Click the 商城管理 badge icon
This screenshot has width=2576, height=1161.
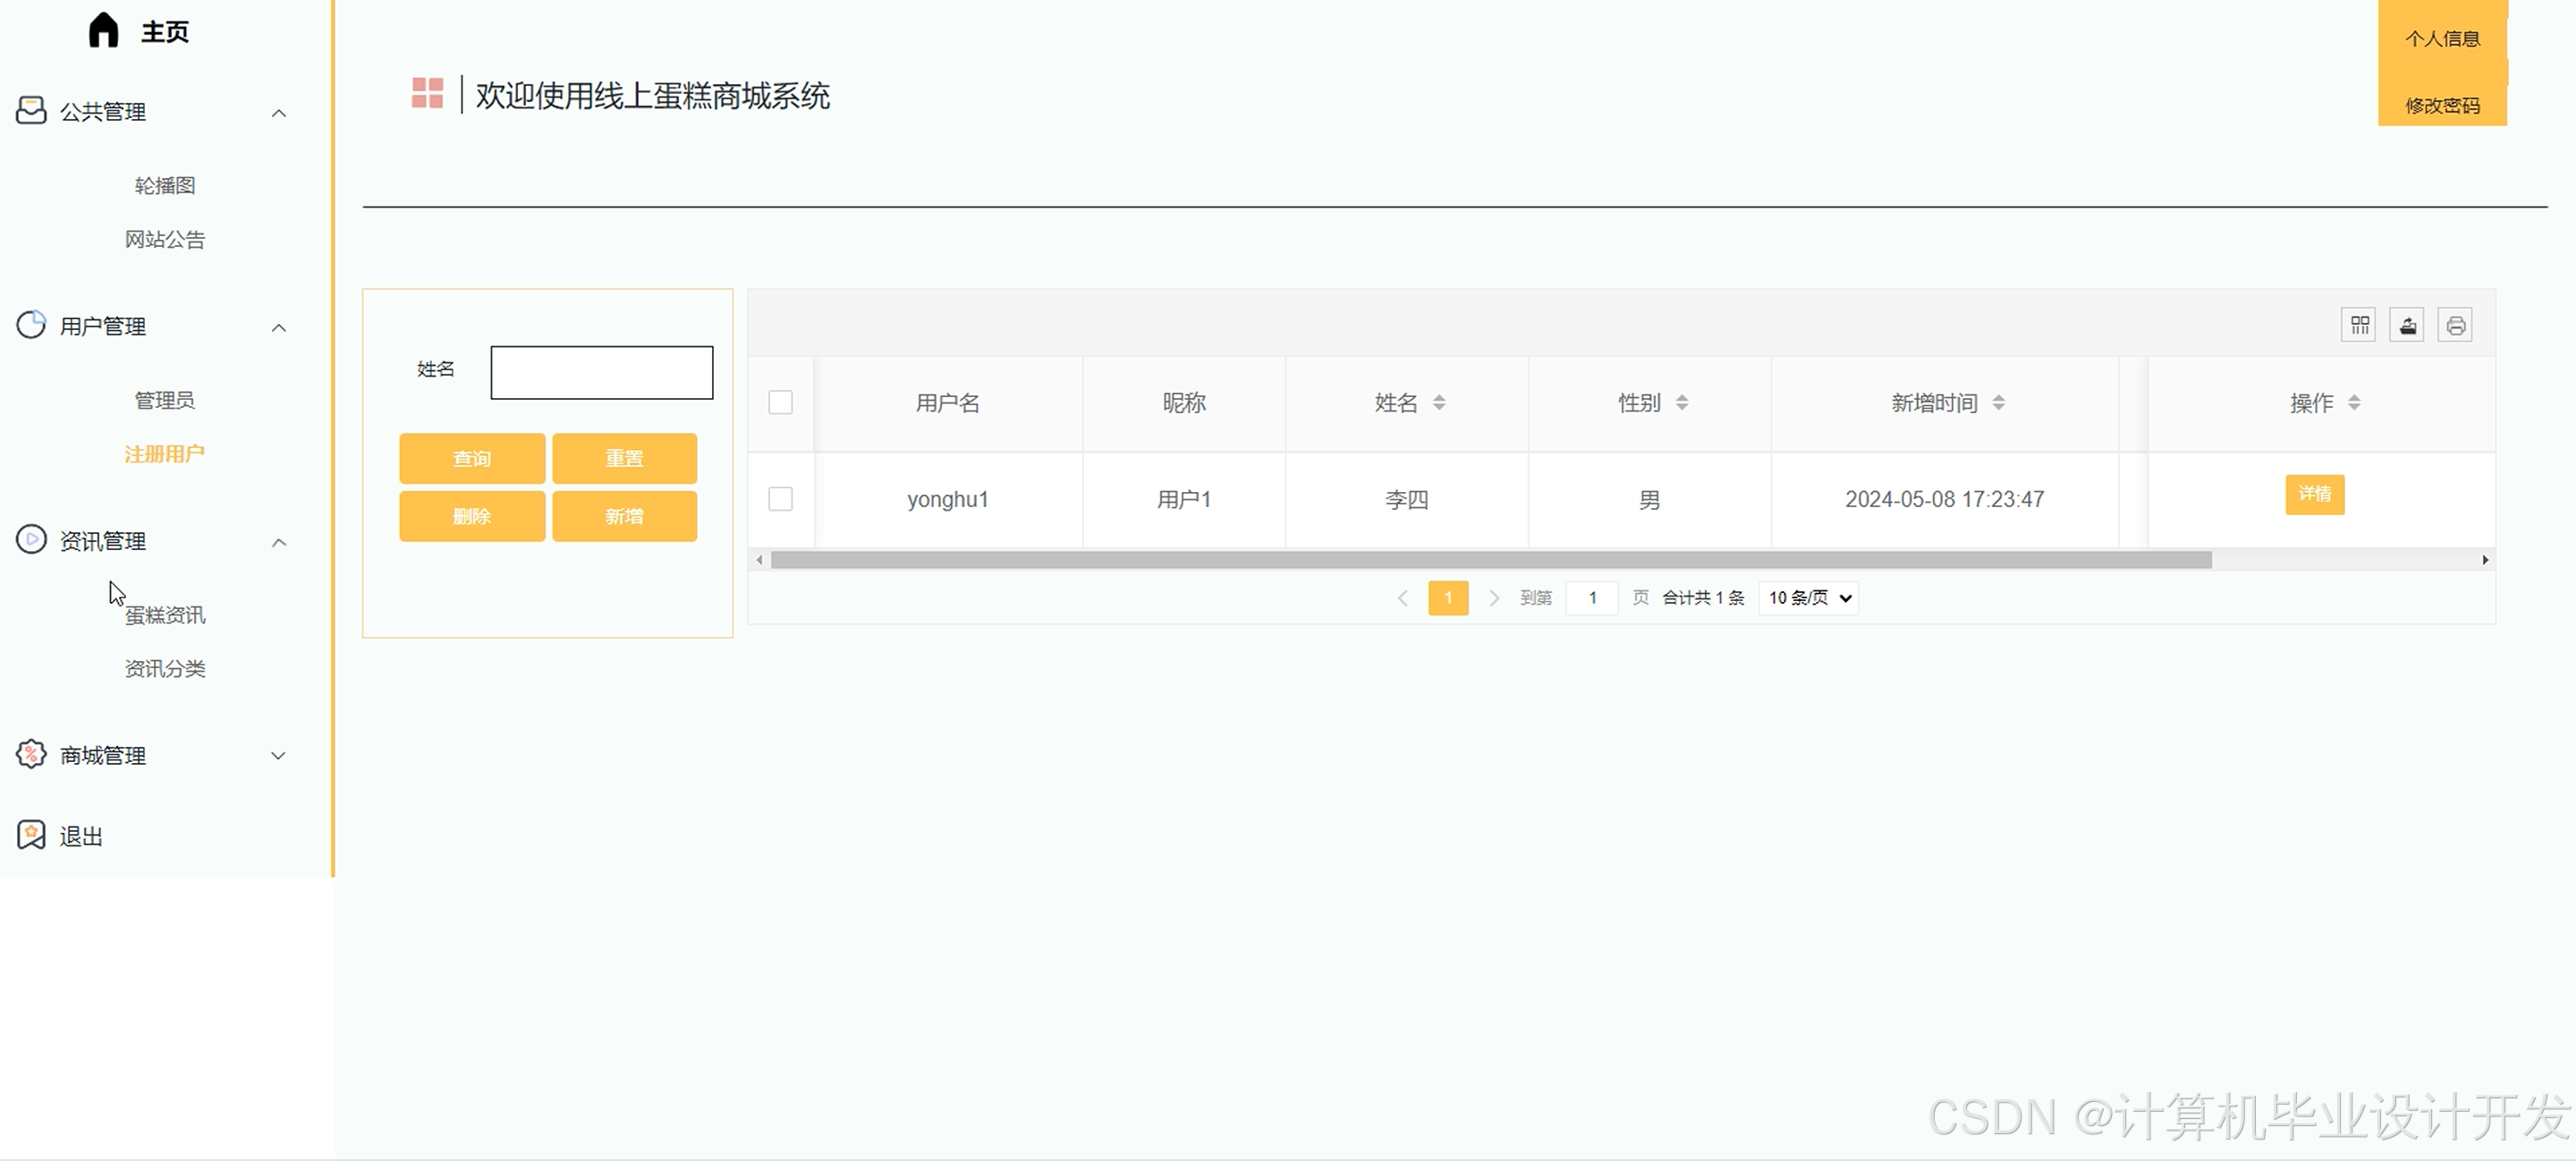[31, 754]
